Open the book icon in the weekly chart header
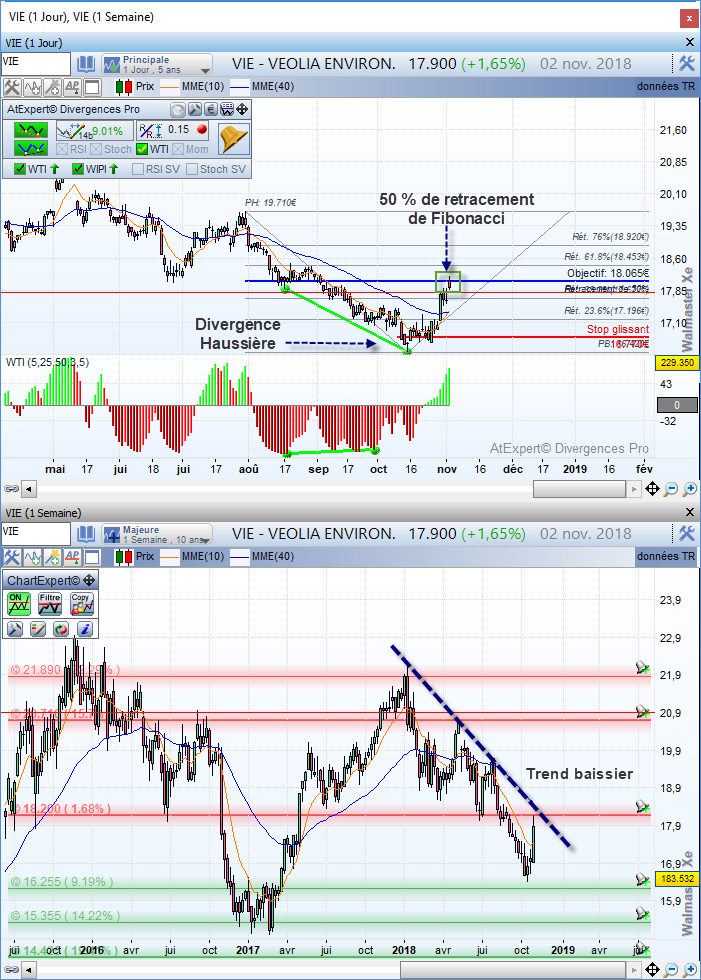701x980 pixels. coord(86,534)
